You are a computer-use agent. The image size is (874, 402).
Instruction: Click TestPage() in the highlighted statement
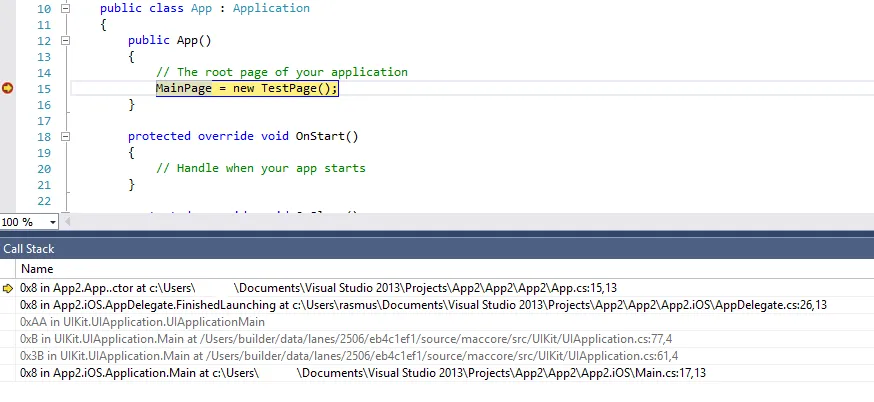pos(296,88)
